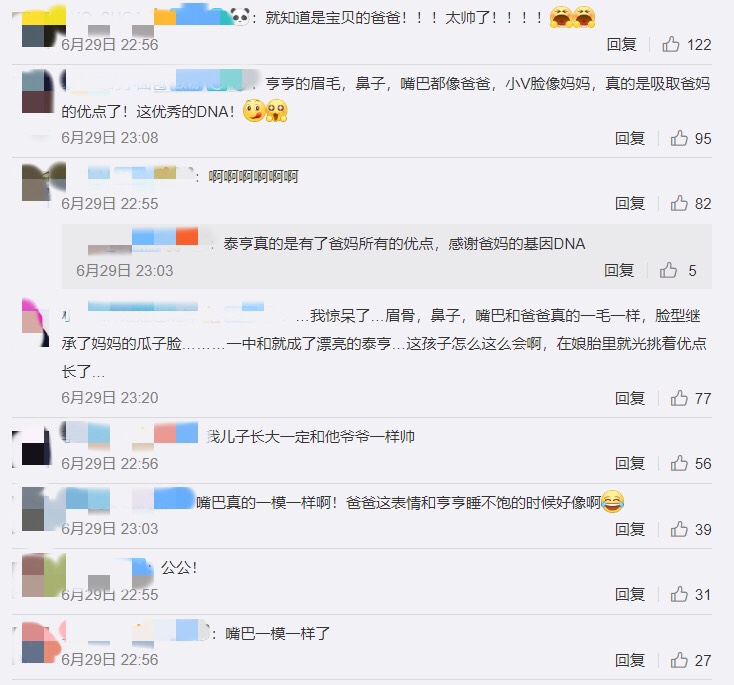Like the nested reply with 5 likes
This screenshot has height=685, width=734.
[x=668, y=270]
